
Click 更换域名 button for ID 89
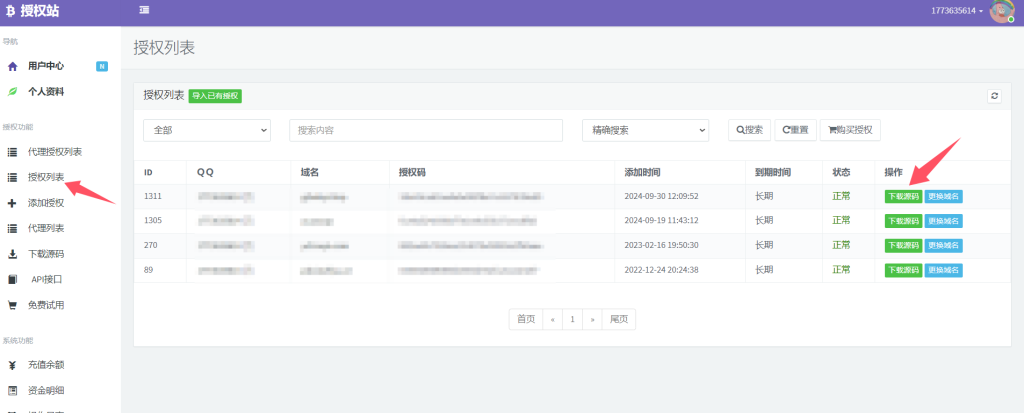943,270
